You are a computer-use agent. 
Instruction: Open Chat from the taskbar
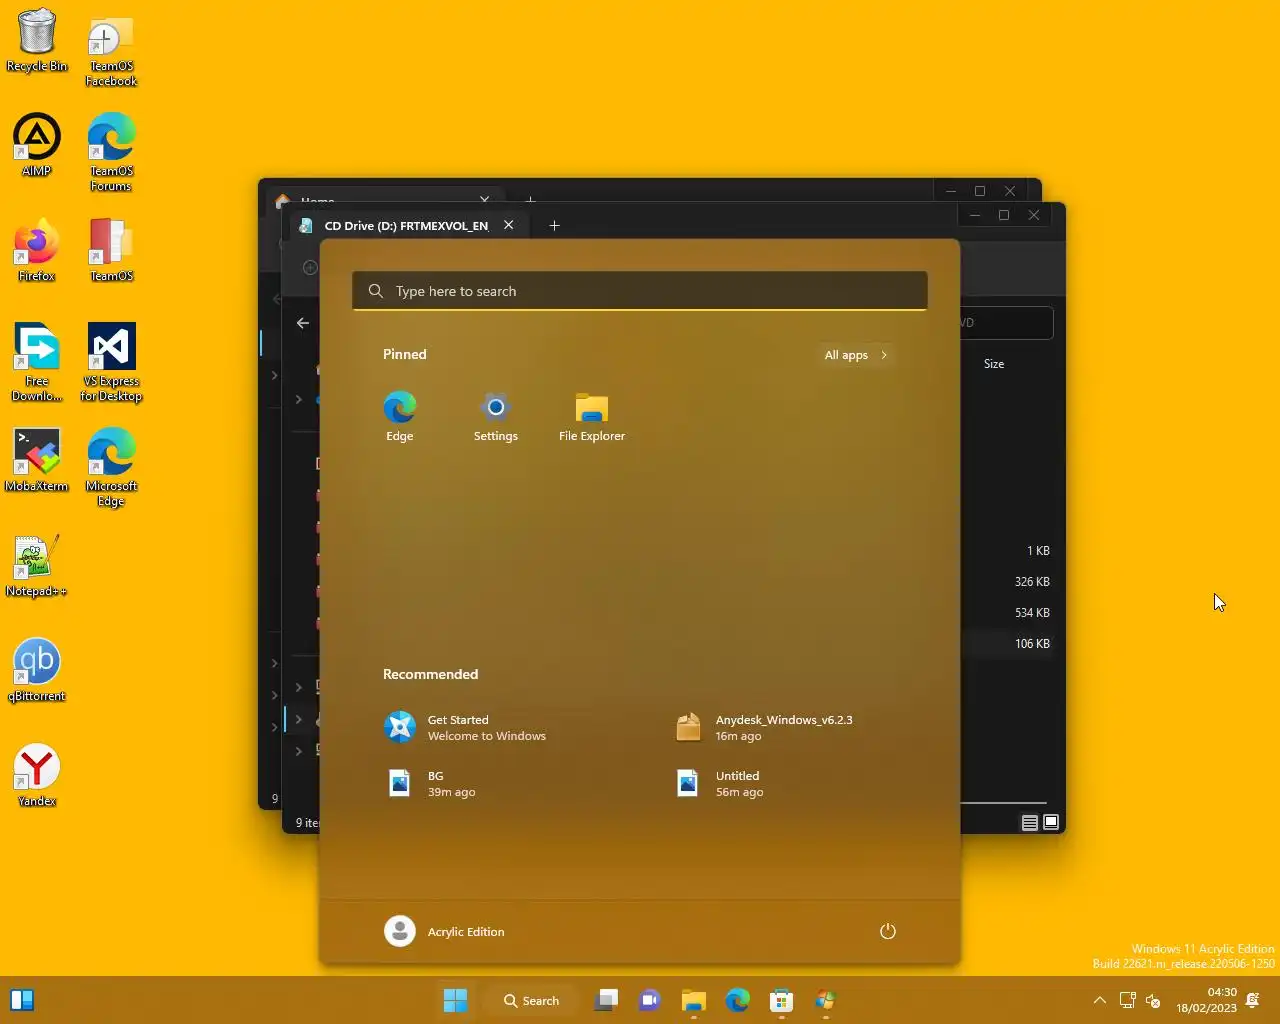coord(650,1000)
